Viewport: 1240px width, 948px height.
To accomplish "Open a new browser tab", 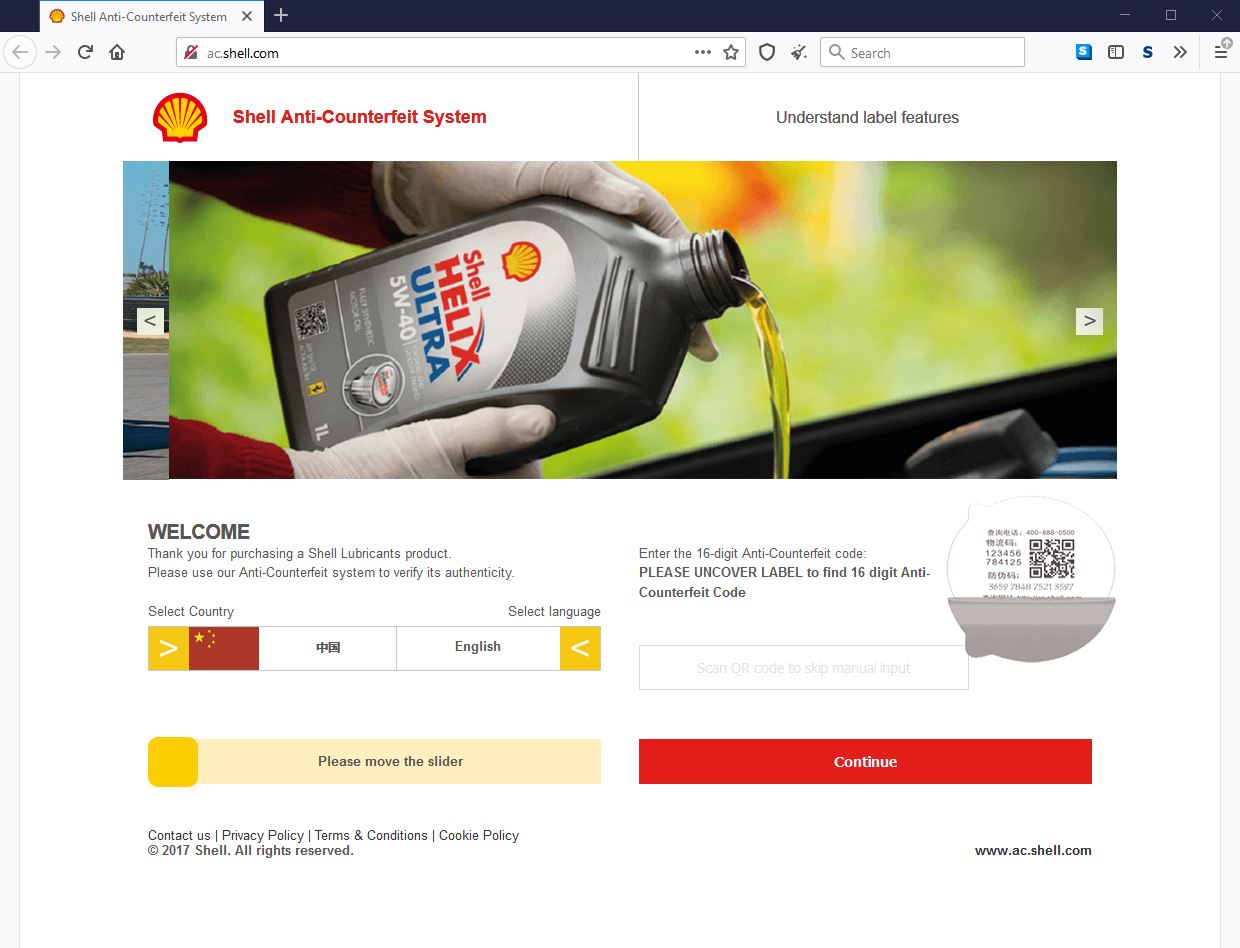I will tap(281, 15).
